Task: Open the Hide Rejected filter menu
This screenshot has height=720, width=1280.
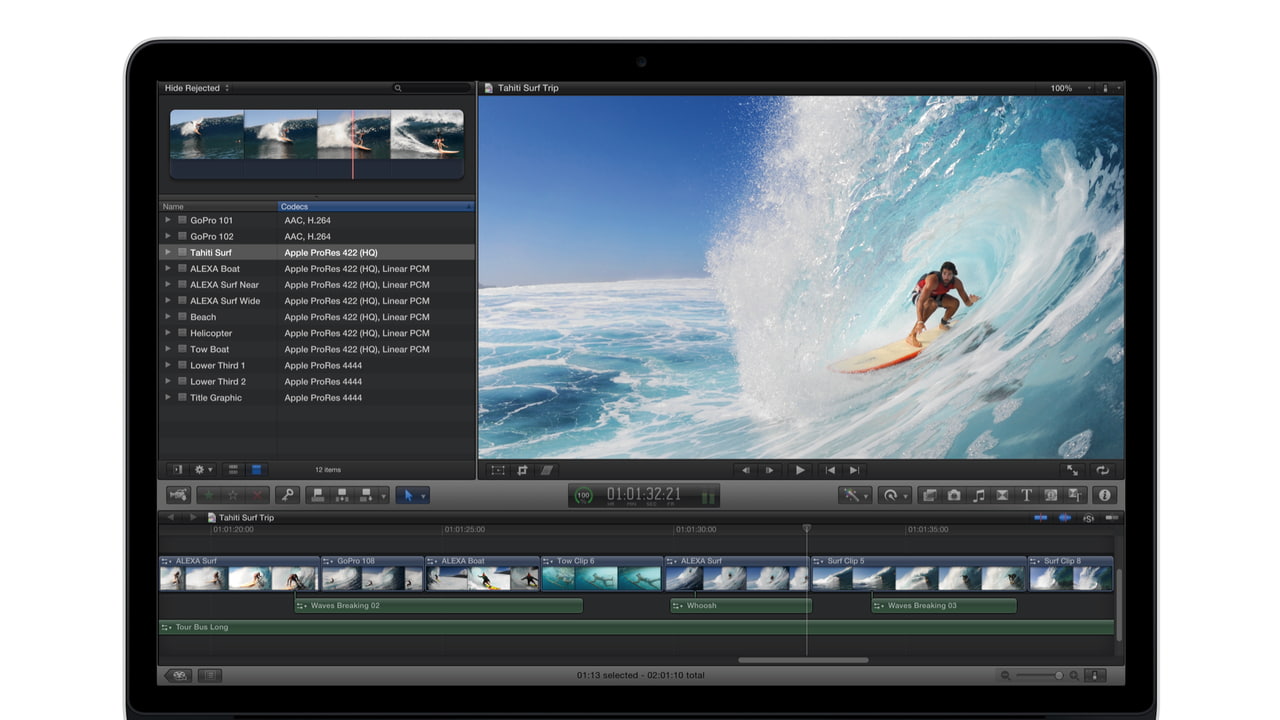Action: (x=190, y=88)
